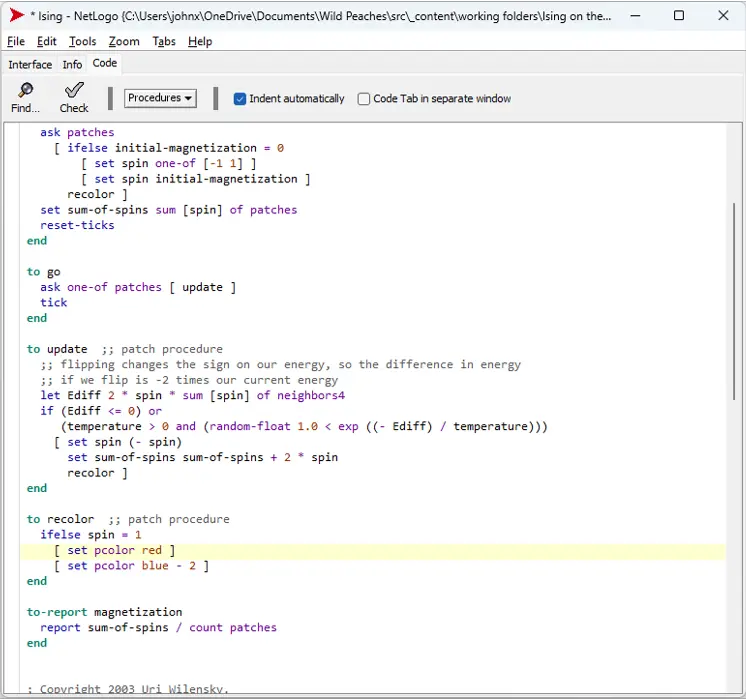This screenshot has width=746, height=699.
Task: Click the 'ask patches' line
Action: (77, 132)
